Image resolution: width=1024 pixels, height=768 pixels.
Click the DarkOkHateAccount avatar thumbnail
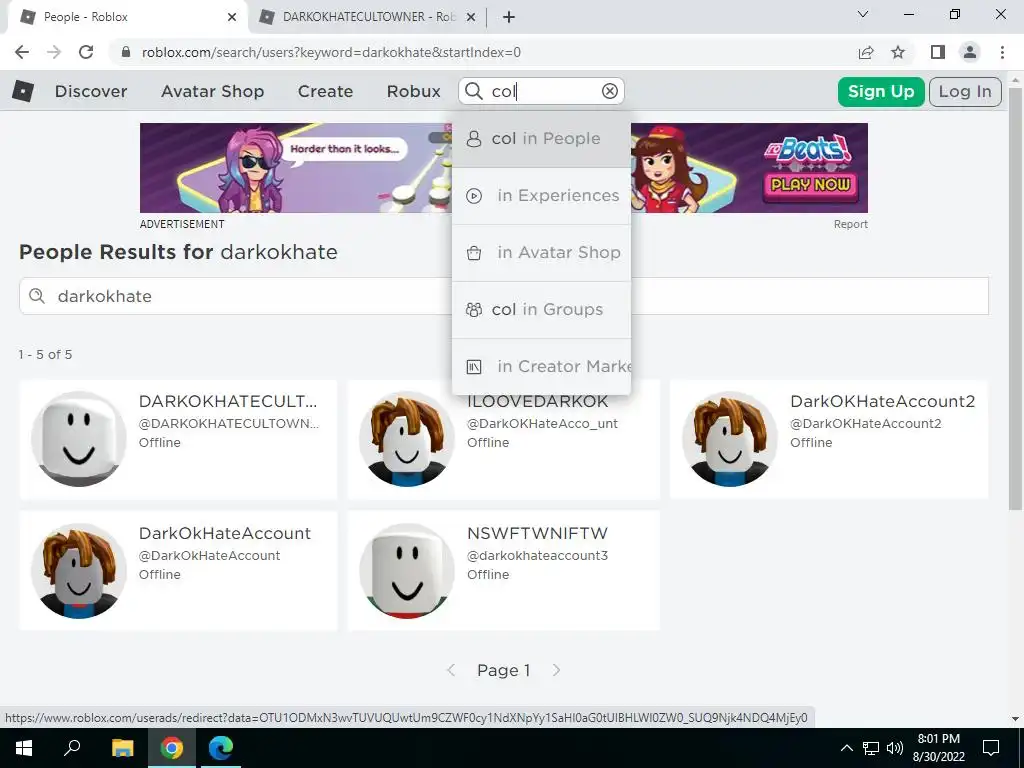(x=78, y=571)
